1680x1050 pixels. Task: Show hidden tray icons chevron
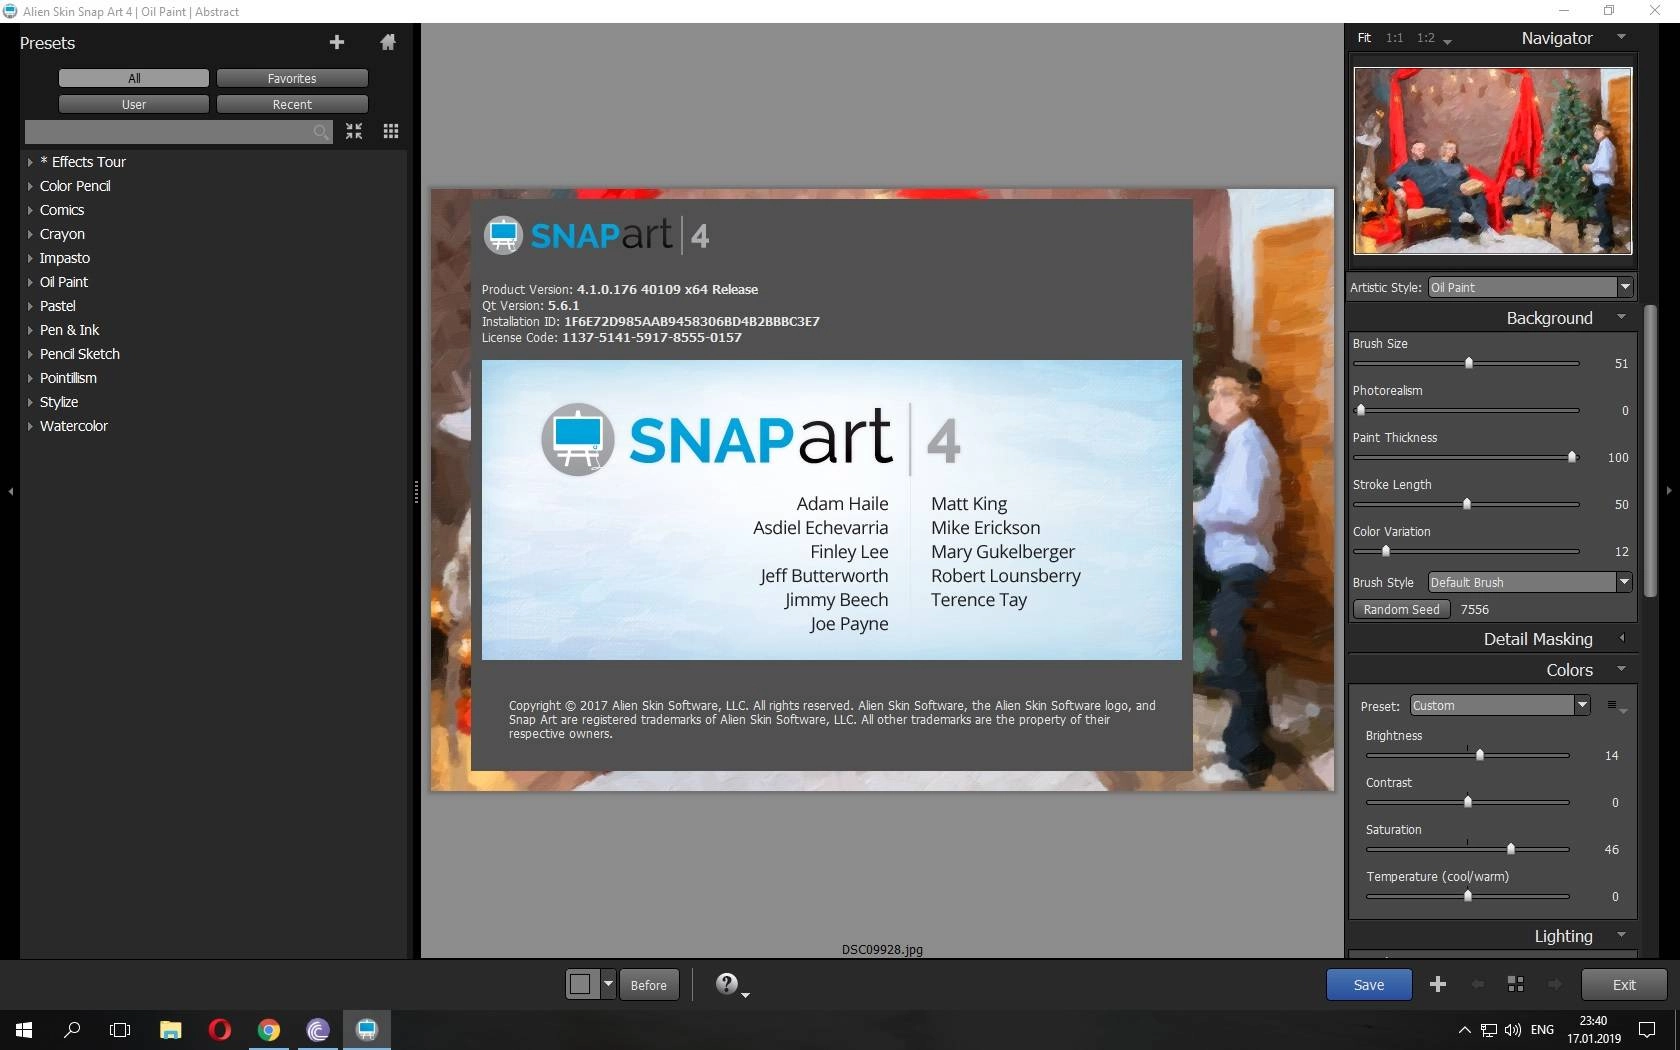pyautogui.click(x=1464, y=1029)
